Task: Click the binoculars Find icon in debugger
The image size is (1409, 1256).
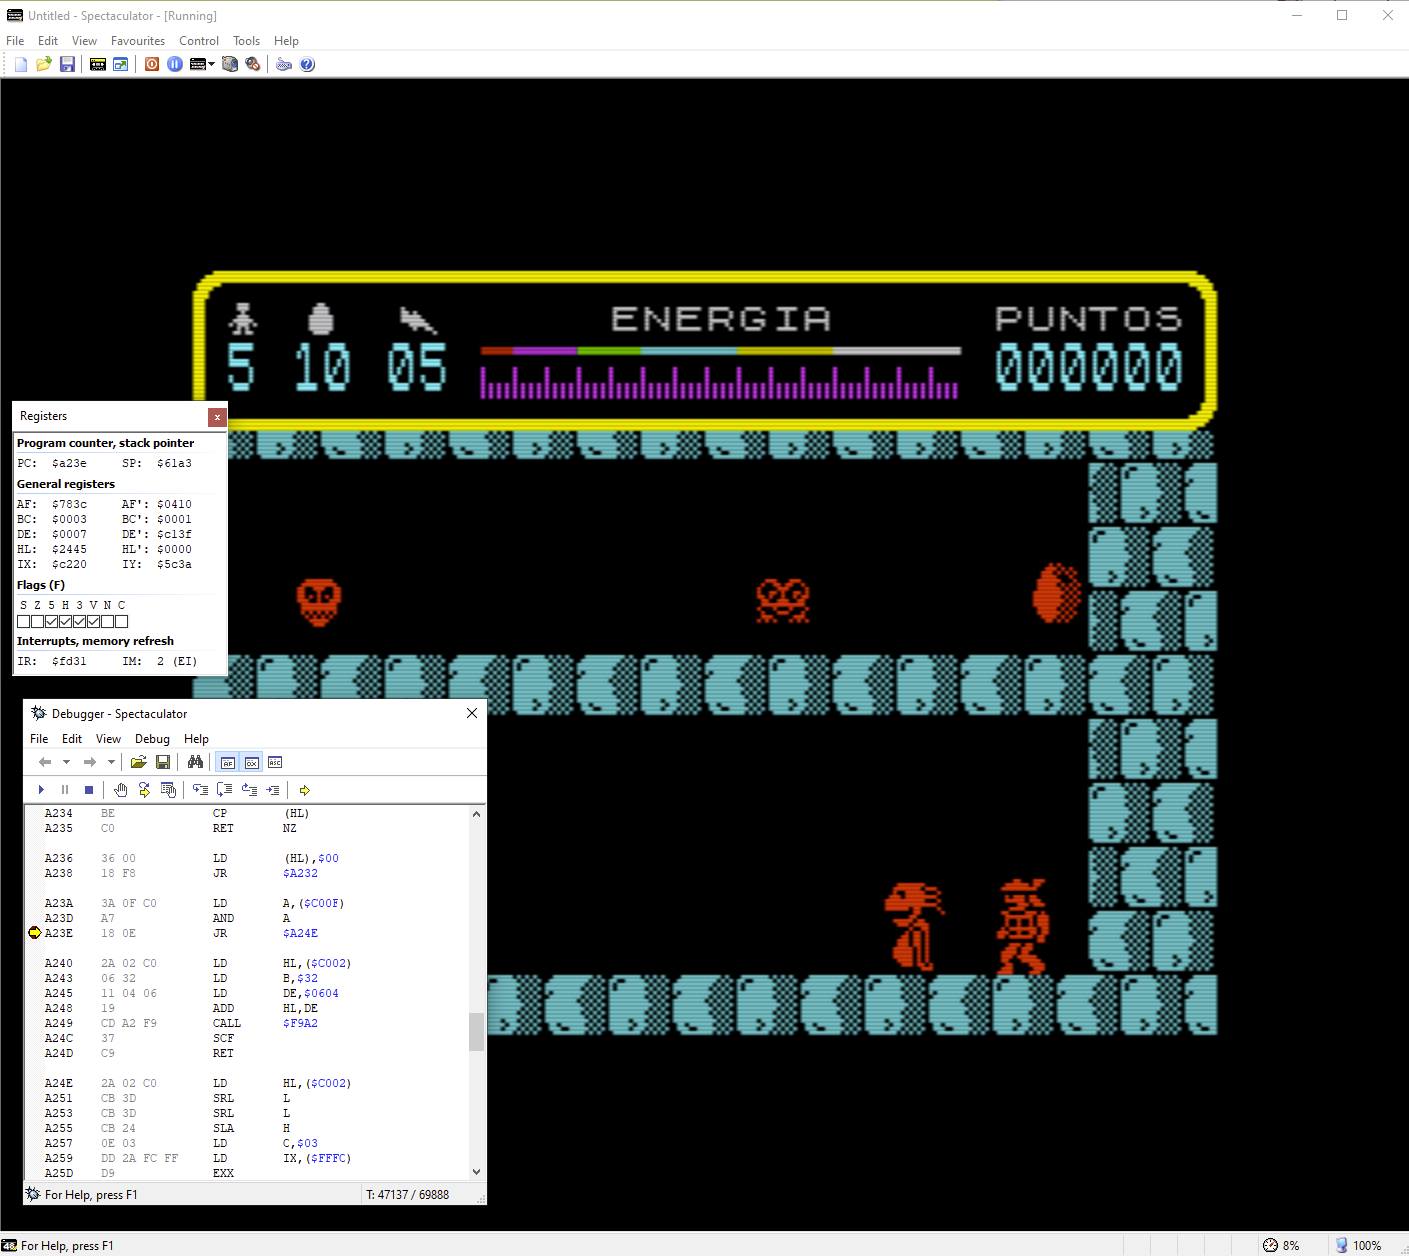Action: tap(195, 762)
